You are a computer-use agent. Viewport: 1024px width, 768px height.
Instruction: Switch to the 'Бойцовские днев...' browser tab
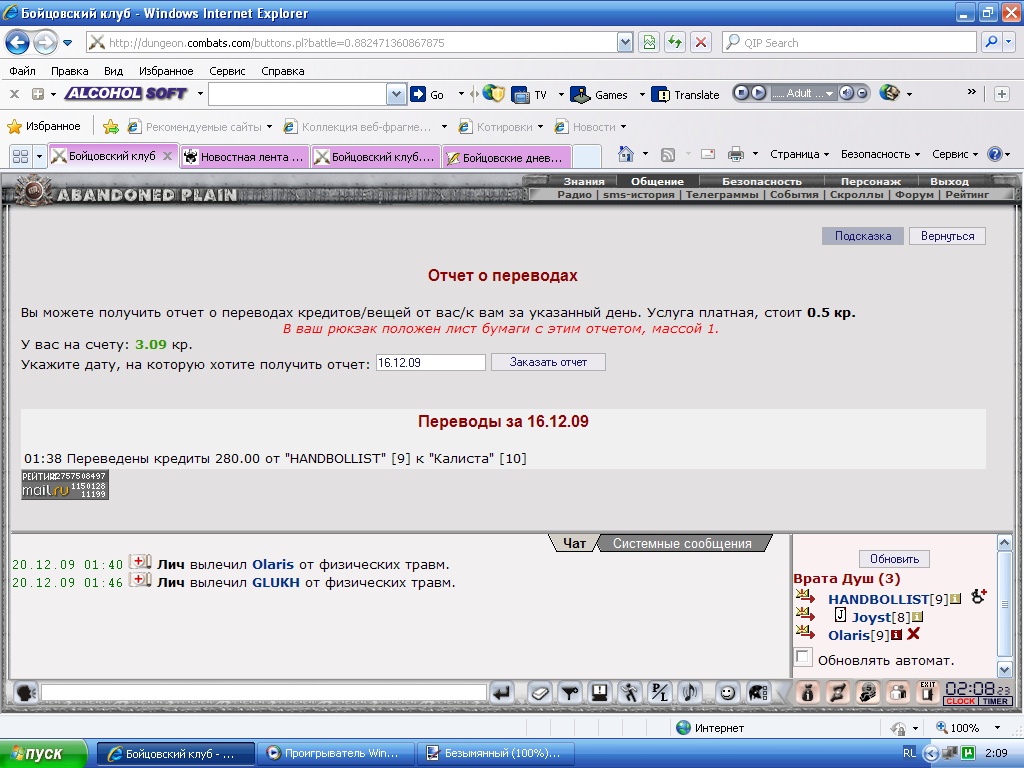point(507,157)
